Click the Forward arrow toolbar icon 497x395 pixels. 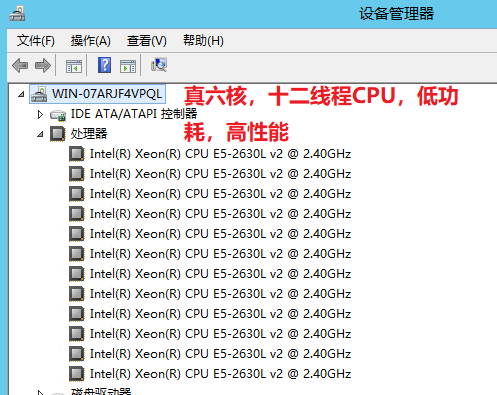point(43,65)
